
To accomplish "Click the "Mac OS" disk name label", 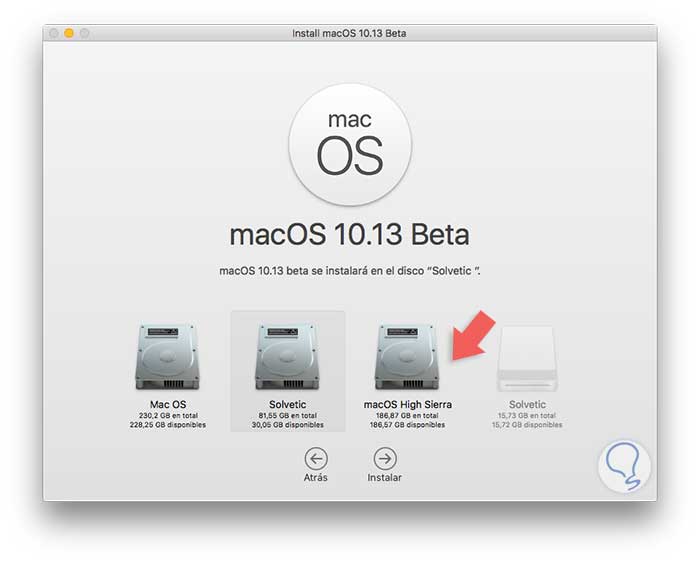I will pos(167,404).
